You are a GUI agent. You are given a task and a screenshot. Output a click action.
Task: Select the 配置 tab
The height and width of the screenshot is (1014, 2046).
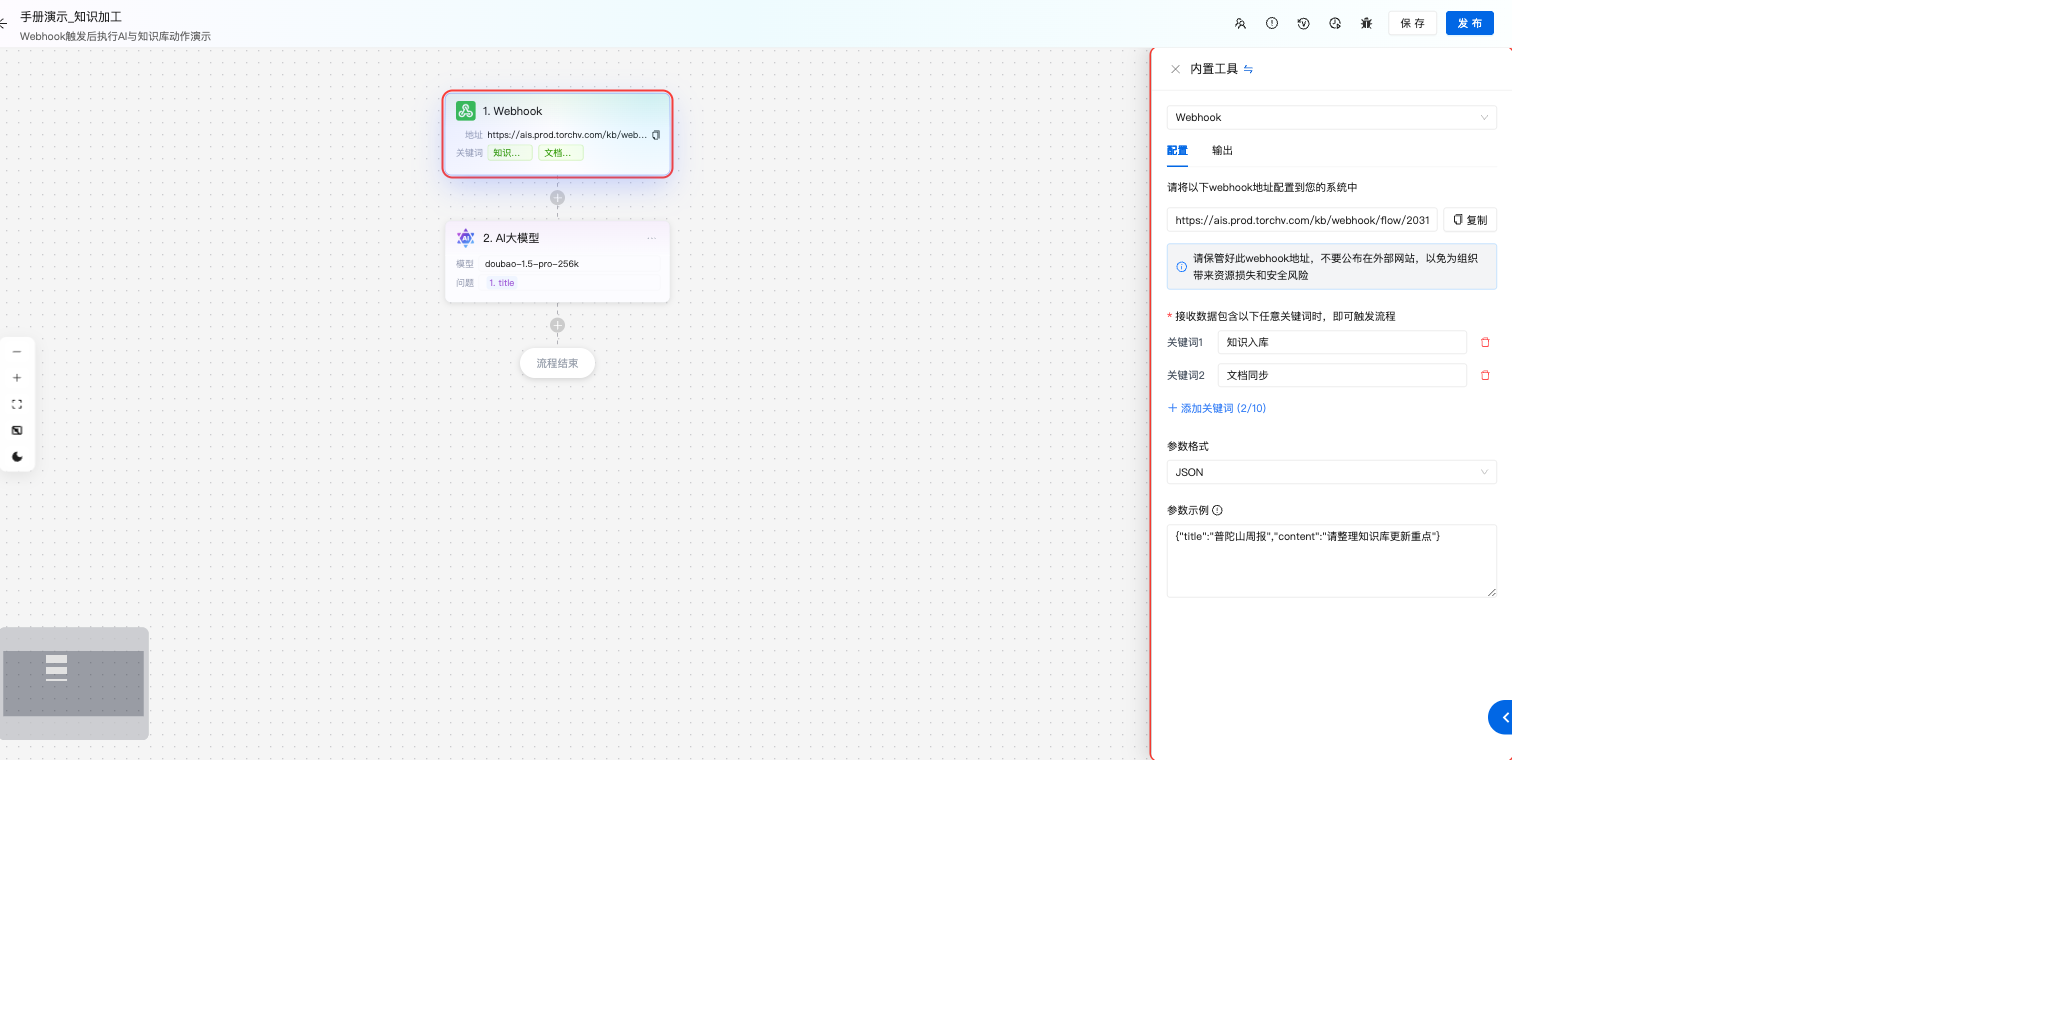(1177, 151)
